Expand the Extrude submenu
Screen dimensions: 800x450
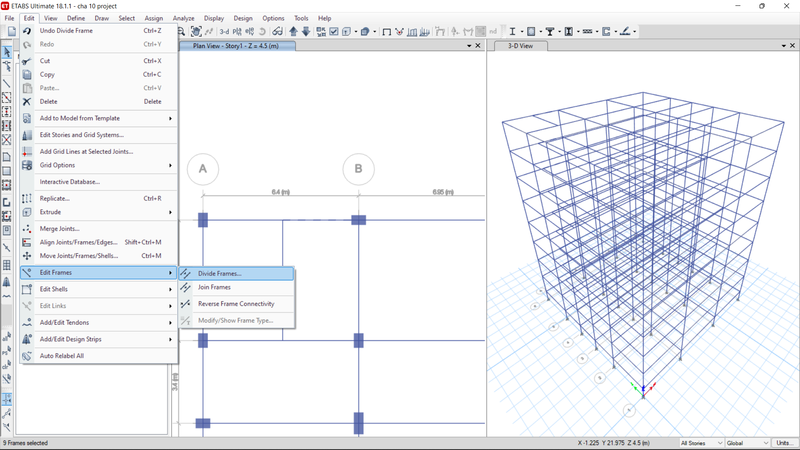point(98,212)
